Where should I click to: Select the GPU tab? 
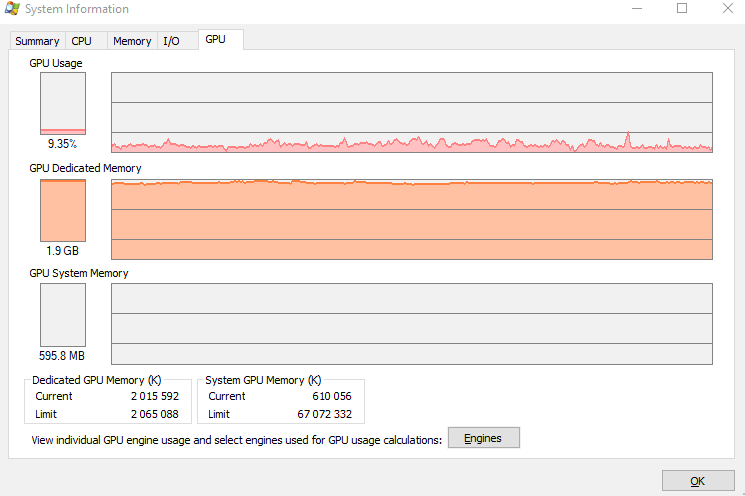(216, 39)
